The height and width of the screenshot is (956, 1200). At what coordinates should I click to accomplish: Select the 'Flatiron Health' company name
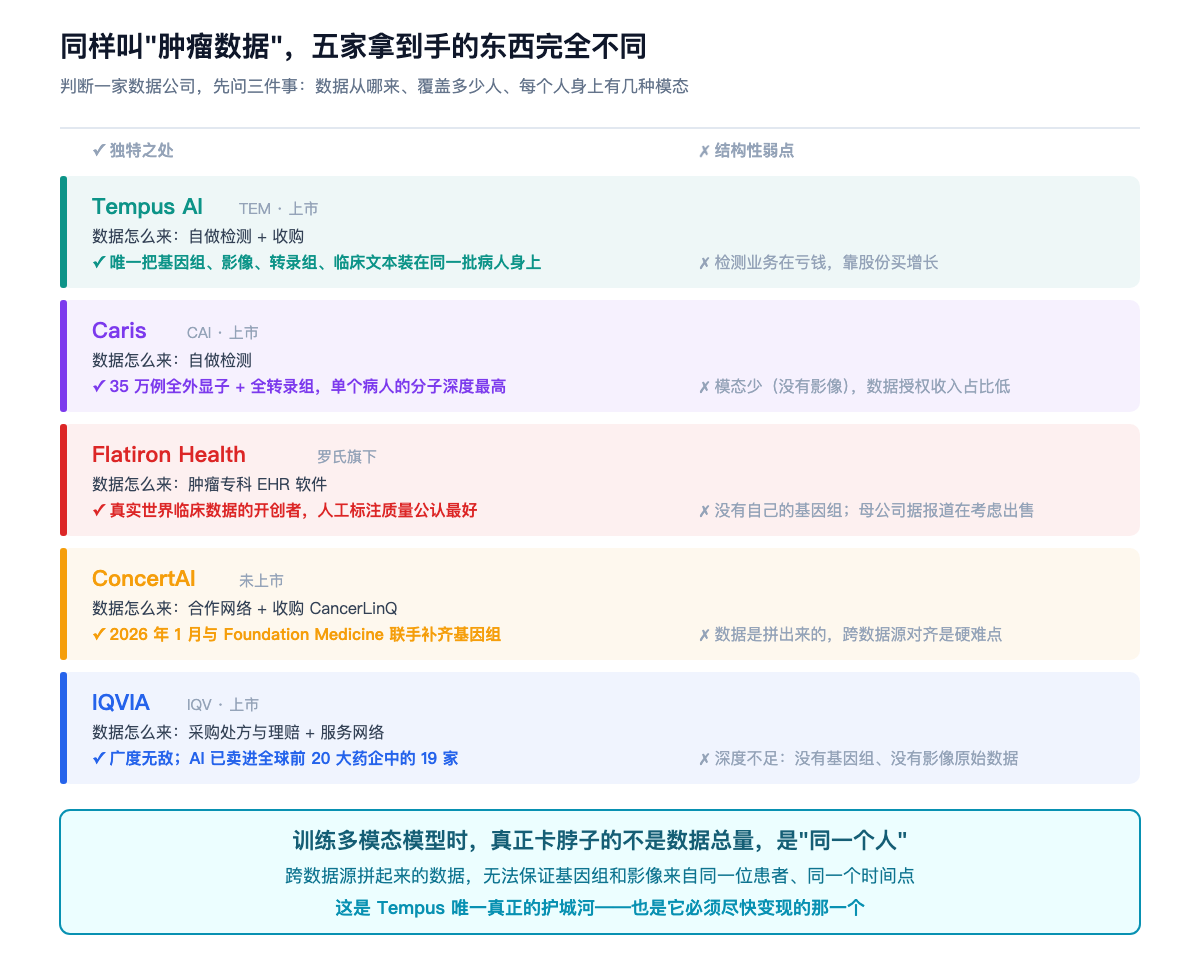[169, 454]
